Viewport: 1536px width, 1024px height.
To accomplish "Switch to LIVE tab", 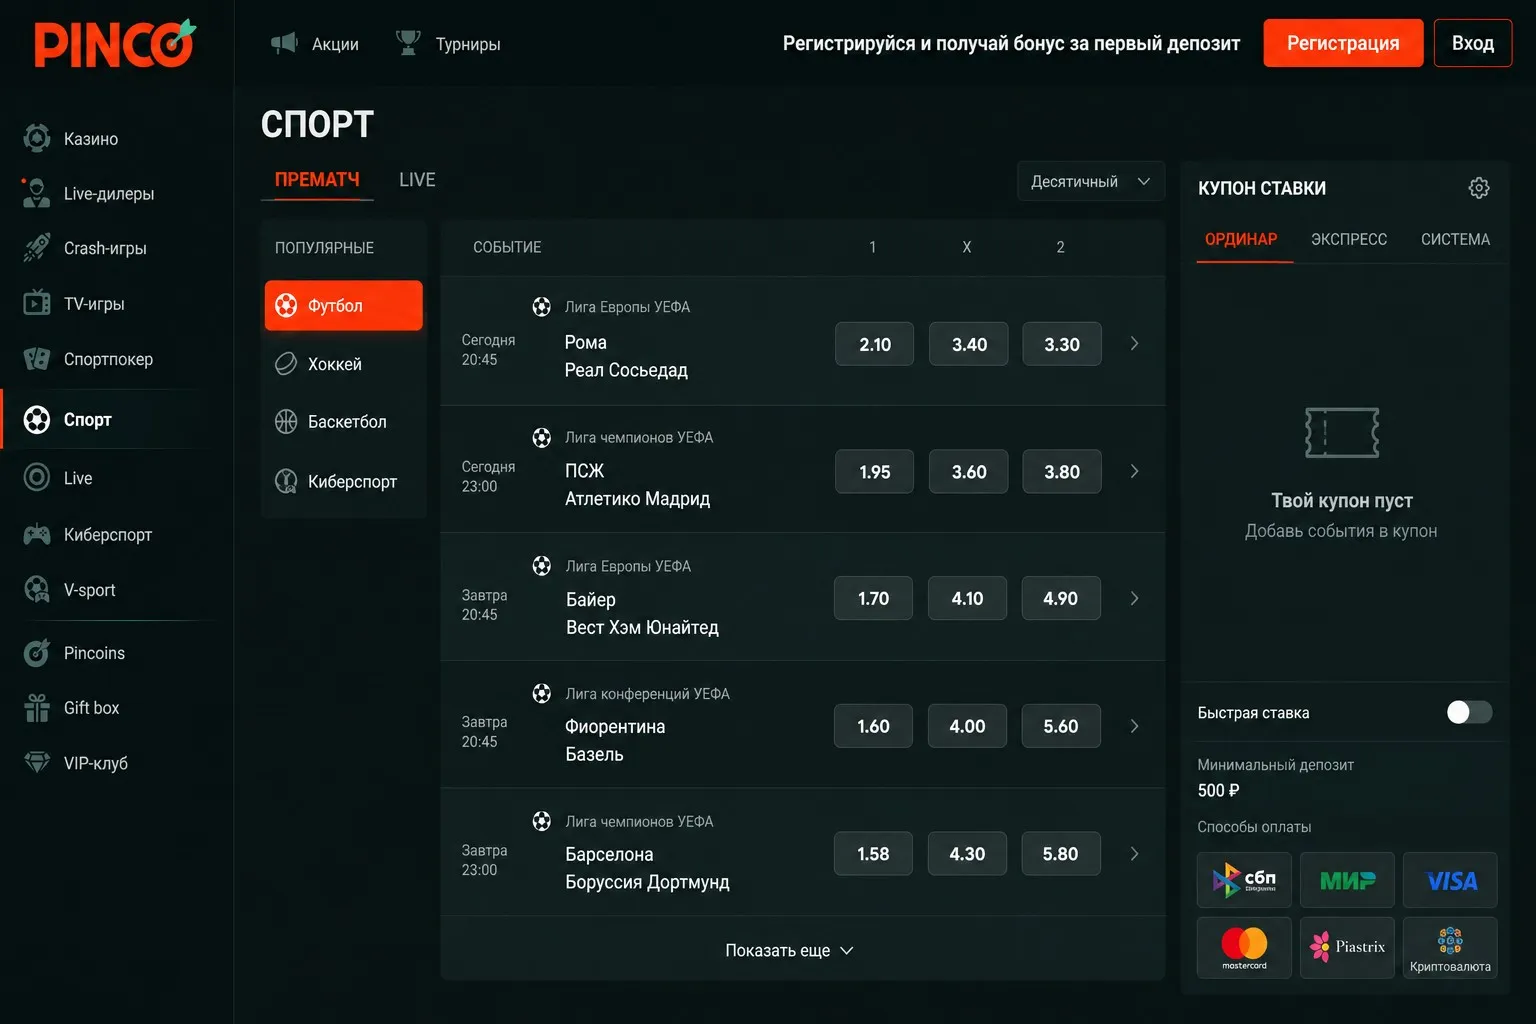I will point(417,180).
